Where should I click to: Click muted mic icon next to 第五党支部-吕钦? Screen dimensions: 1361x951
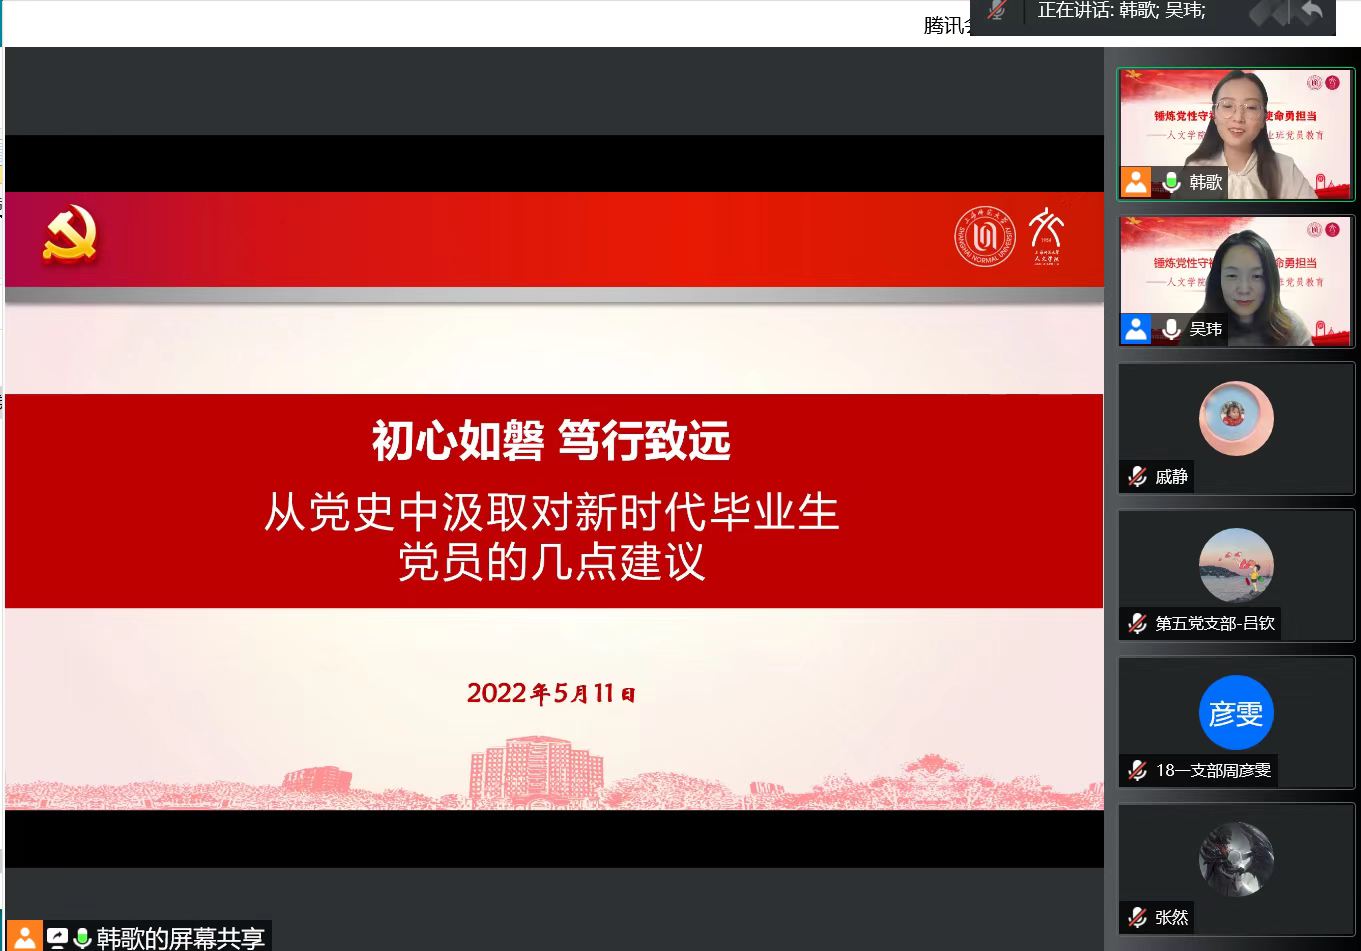[x=1137, y=624]
